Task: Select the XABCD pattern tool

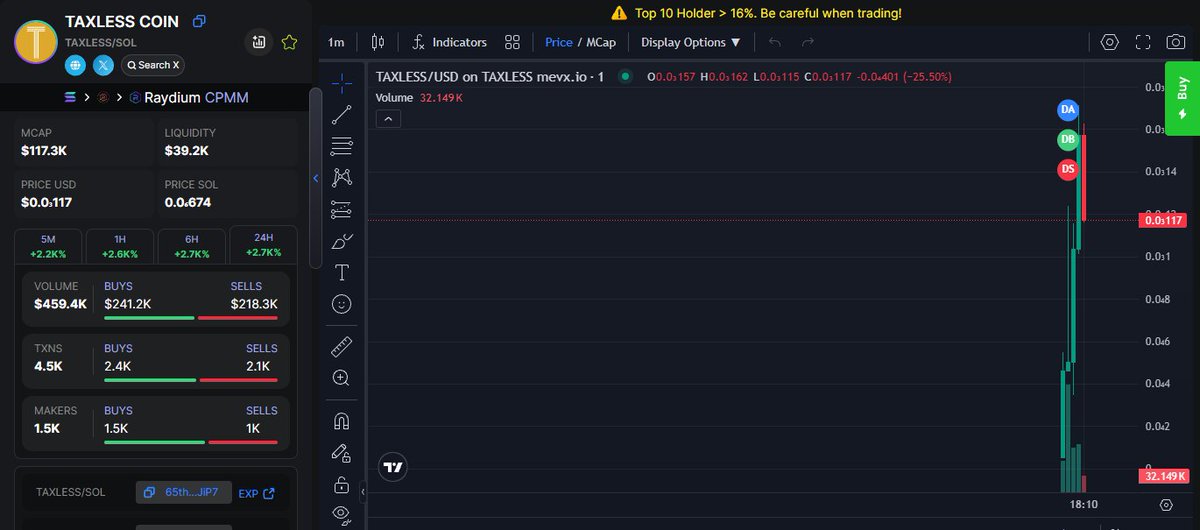Action: [x=341, y=177]
